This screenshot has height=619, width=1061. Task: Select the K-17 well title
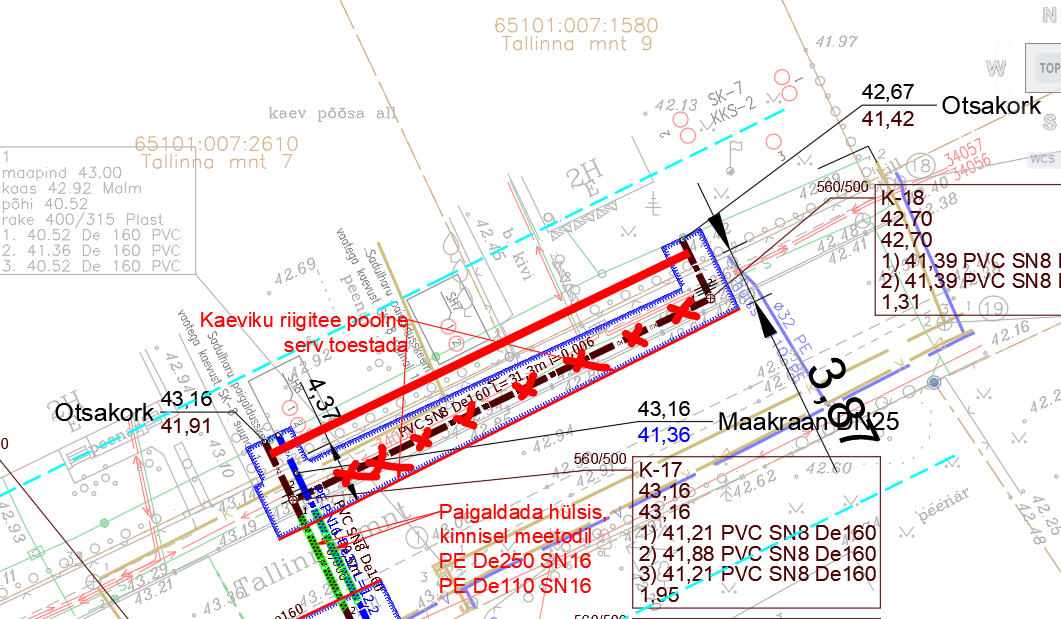coord(660,469)
